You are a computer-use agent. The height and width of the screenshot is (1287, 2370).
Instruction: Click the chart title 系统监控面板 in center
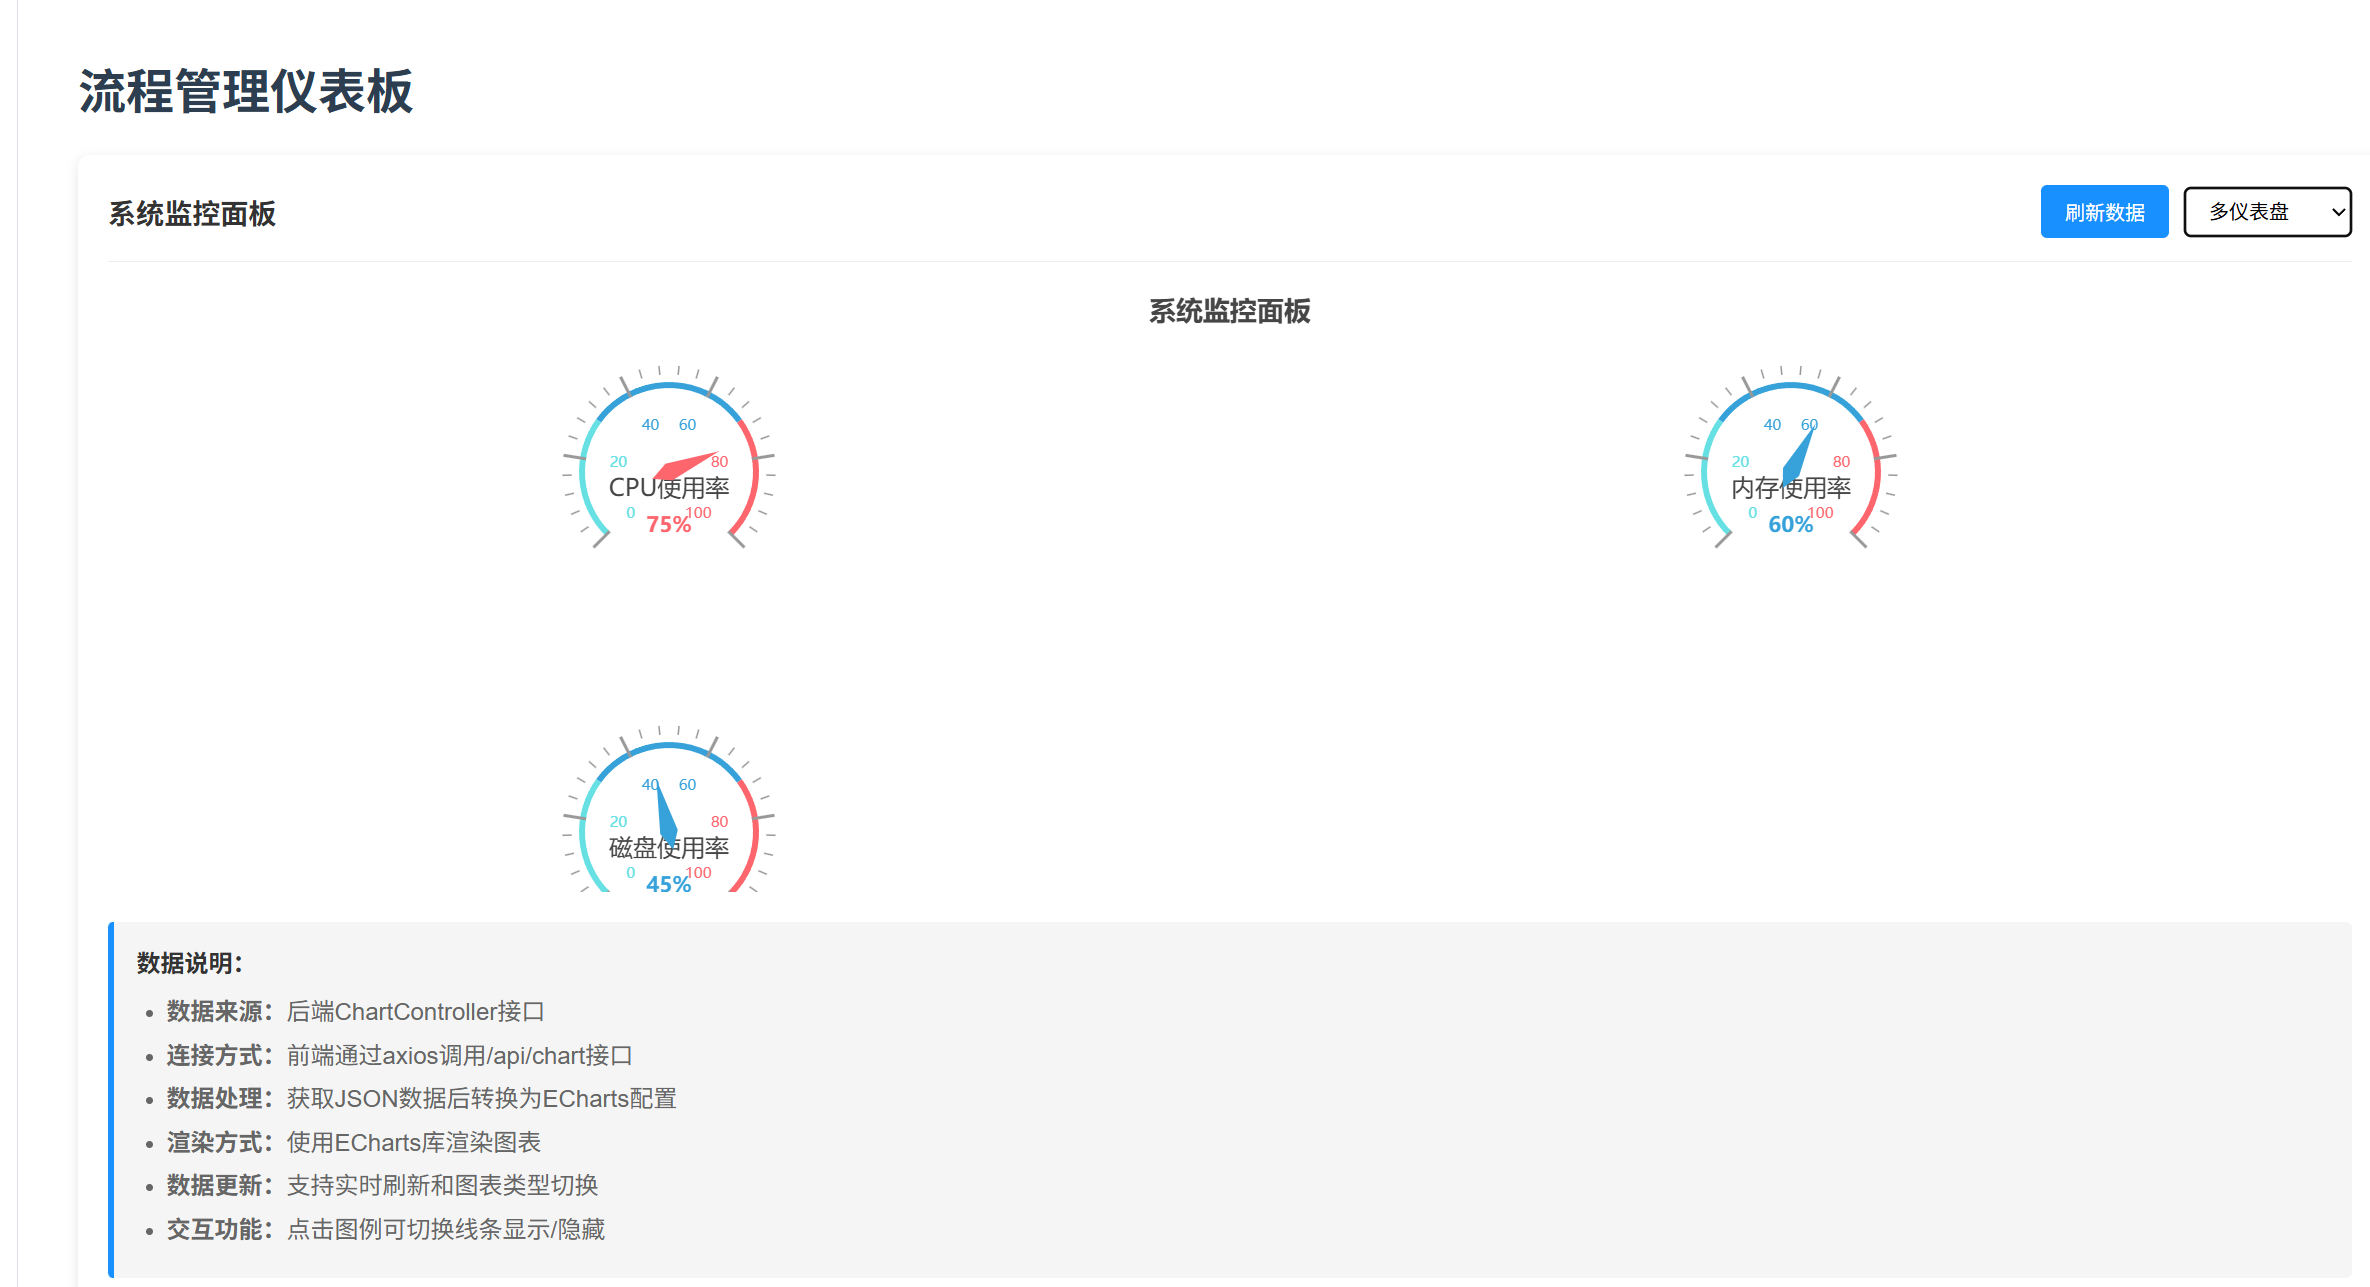pos(1229,312)
